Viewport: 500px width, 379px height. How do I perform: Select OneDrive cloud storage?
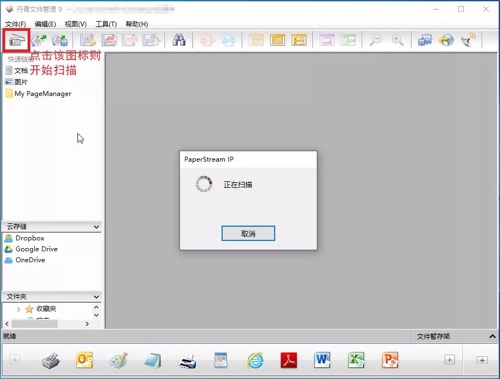[x=25, y=260]
